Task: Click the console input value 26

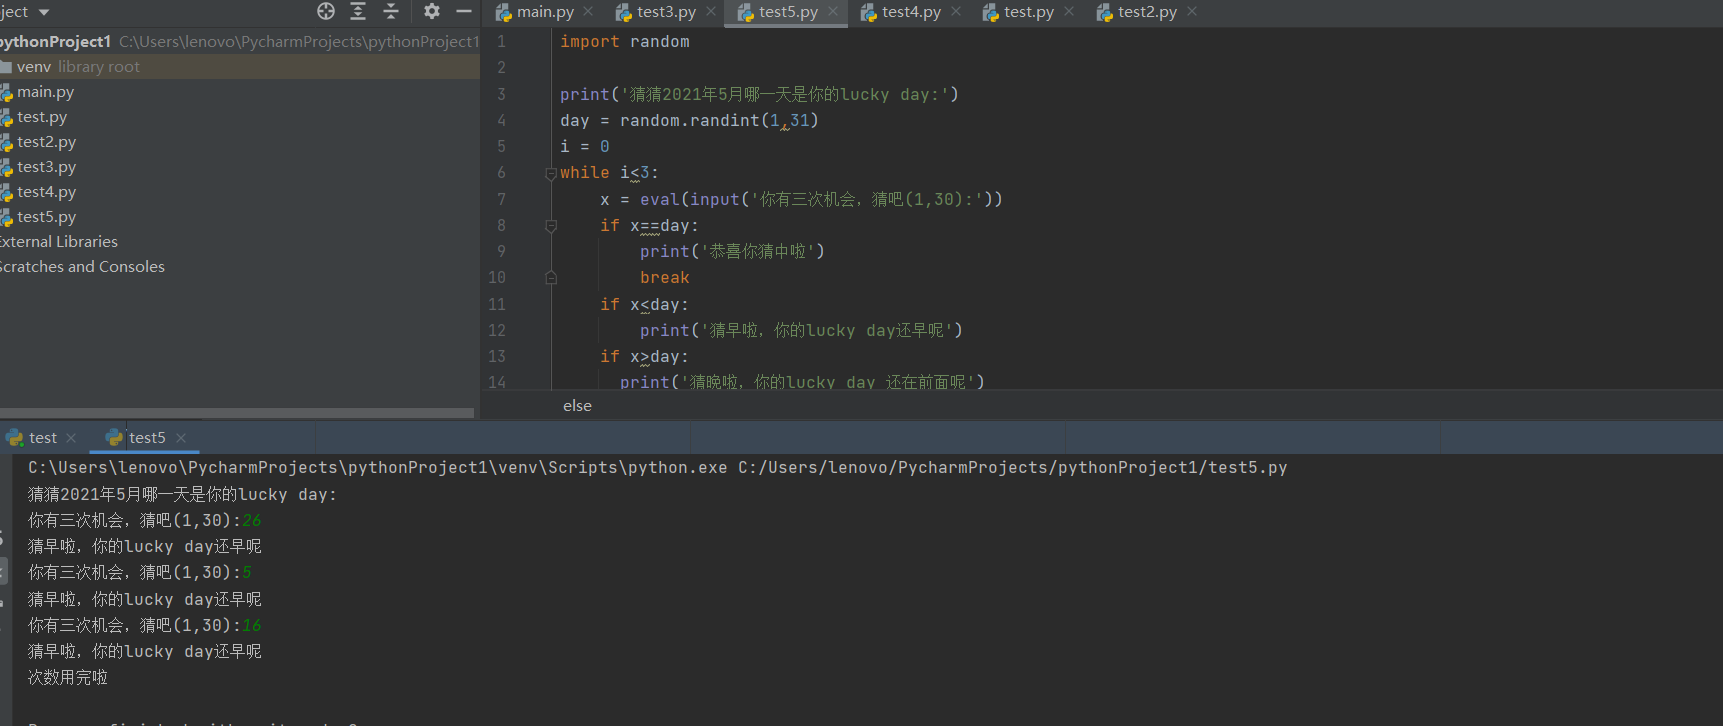Action: point(251,520)
